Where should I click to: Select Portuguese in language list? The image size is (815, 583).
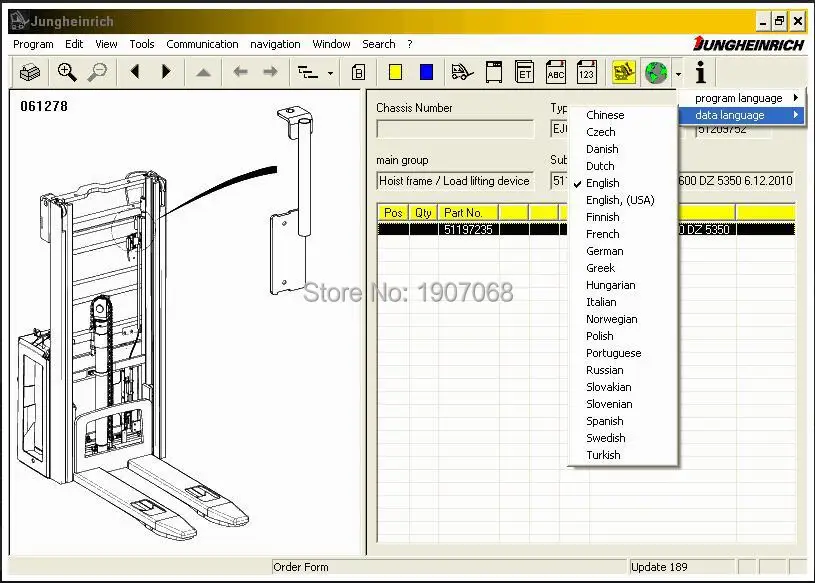point(624,353)
